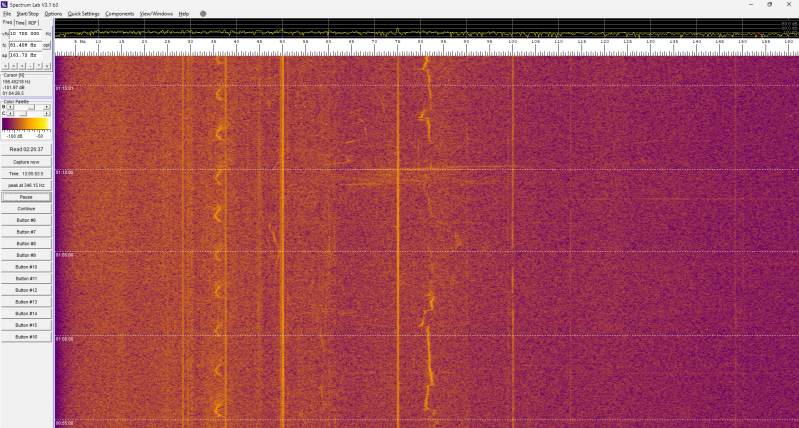Viewport: 799px width, 428px height.
Task: Click Button #11
Action: tap(26, 279)
